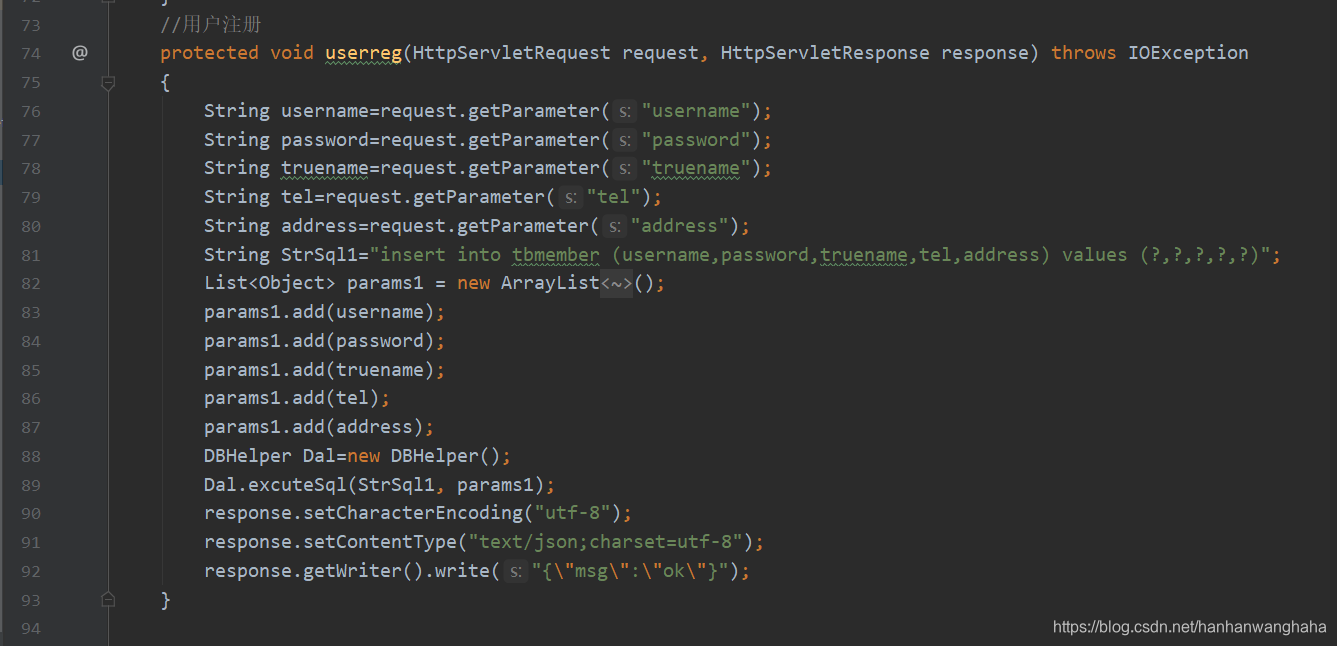Click line number 85 in the gutter
The image size is (1337, 646).
pos(31,370)
